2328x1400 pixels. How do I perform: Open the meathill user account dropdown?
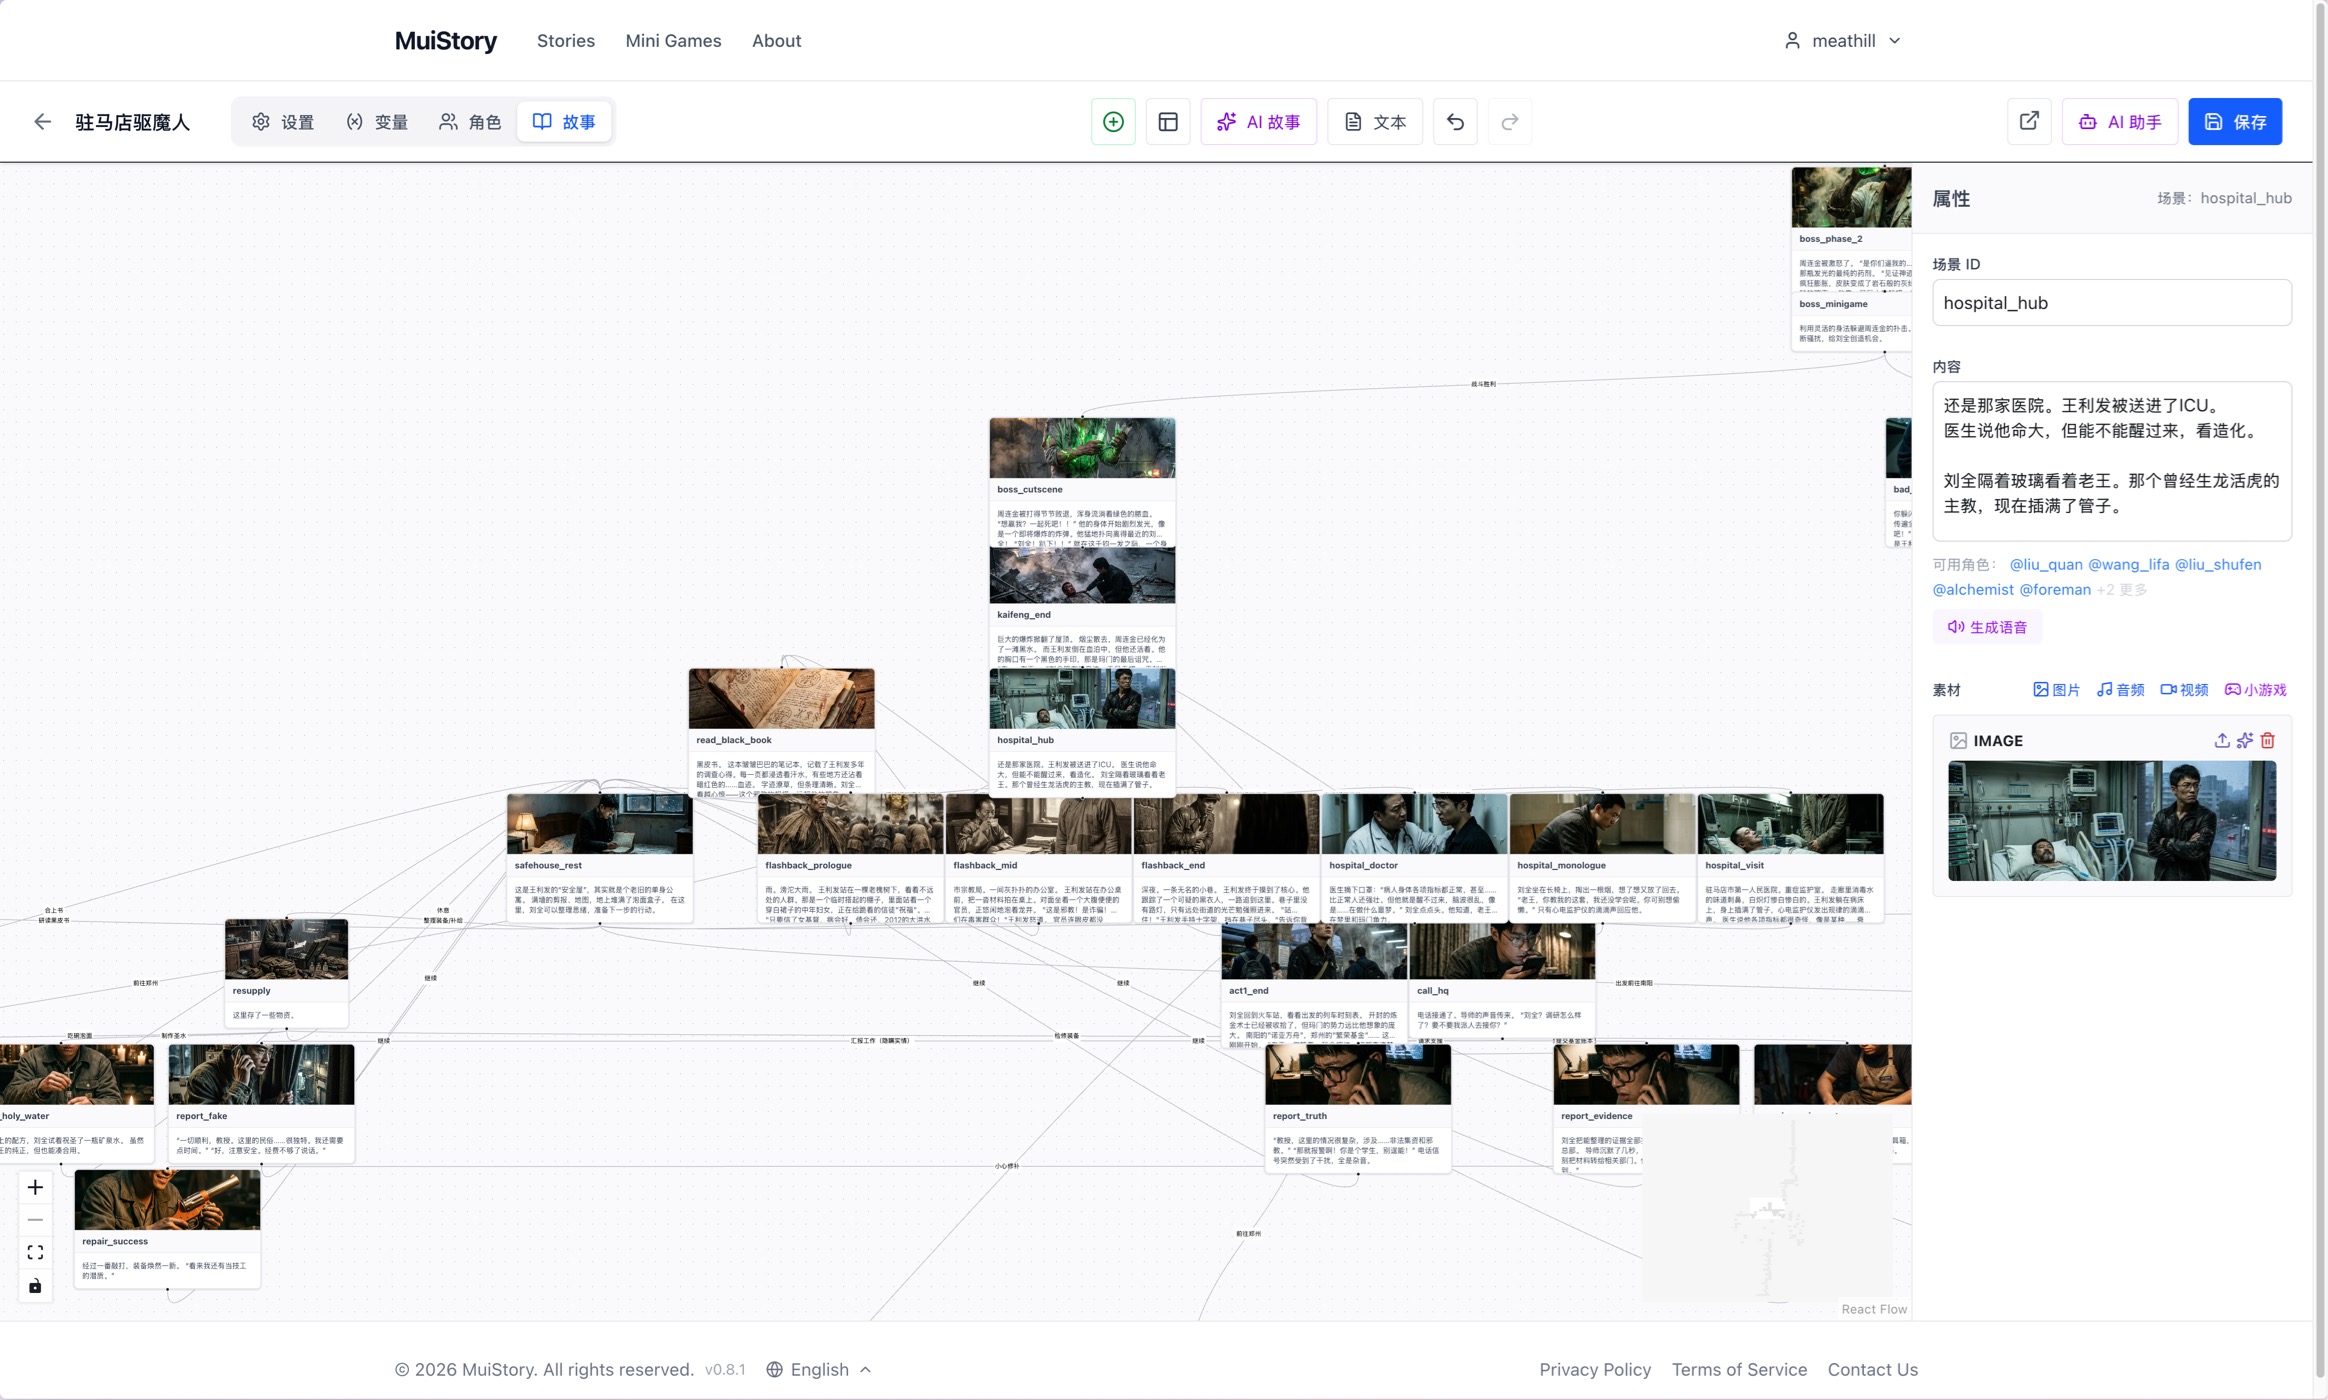tap(1842, 41)
